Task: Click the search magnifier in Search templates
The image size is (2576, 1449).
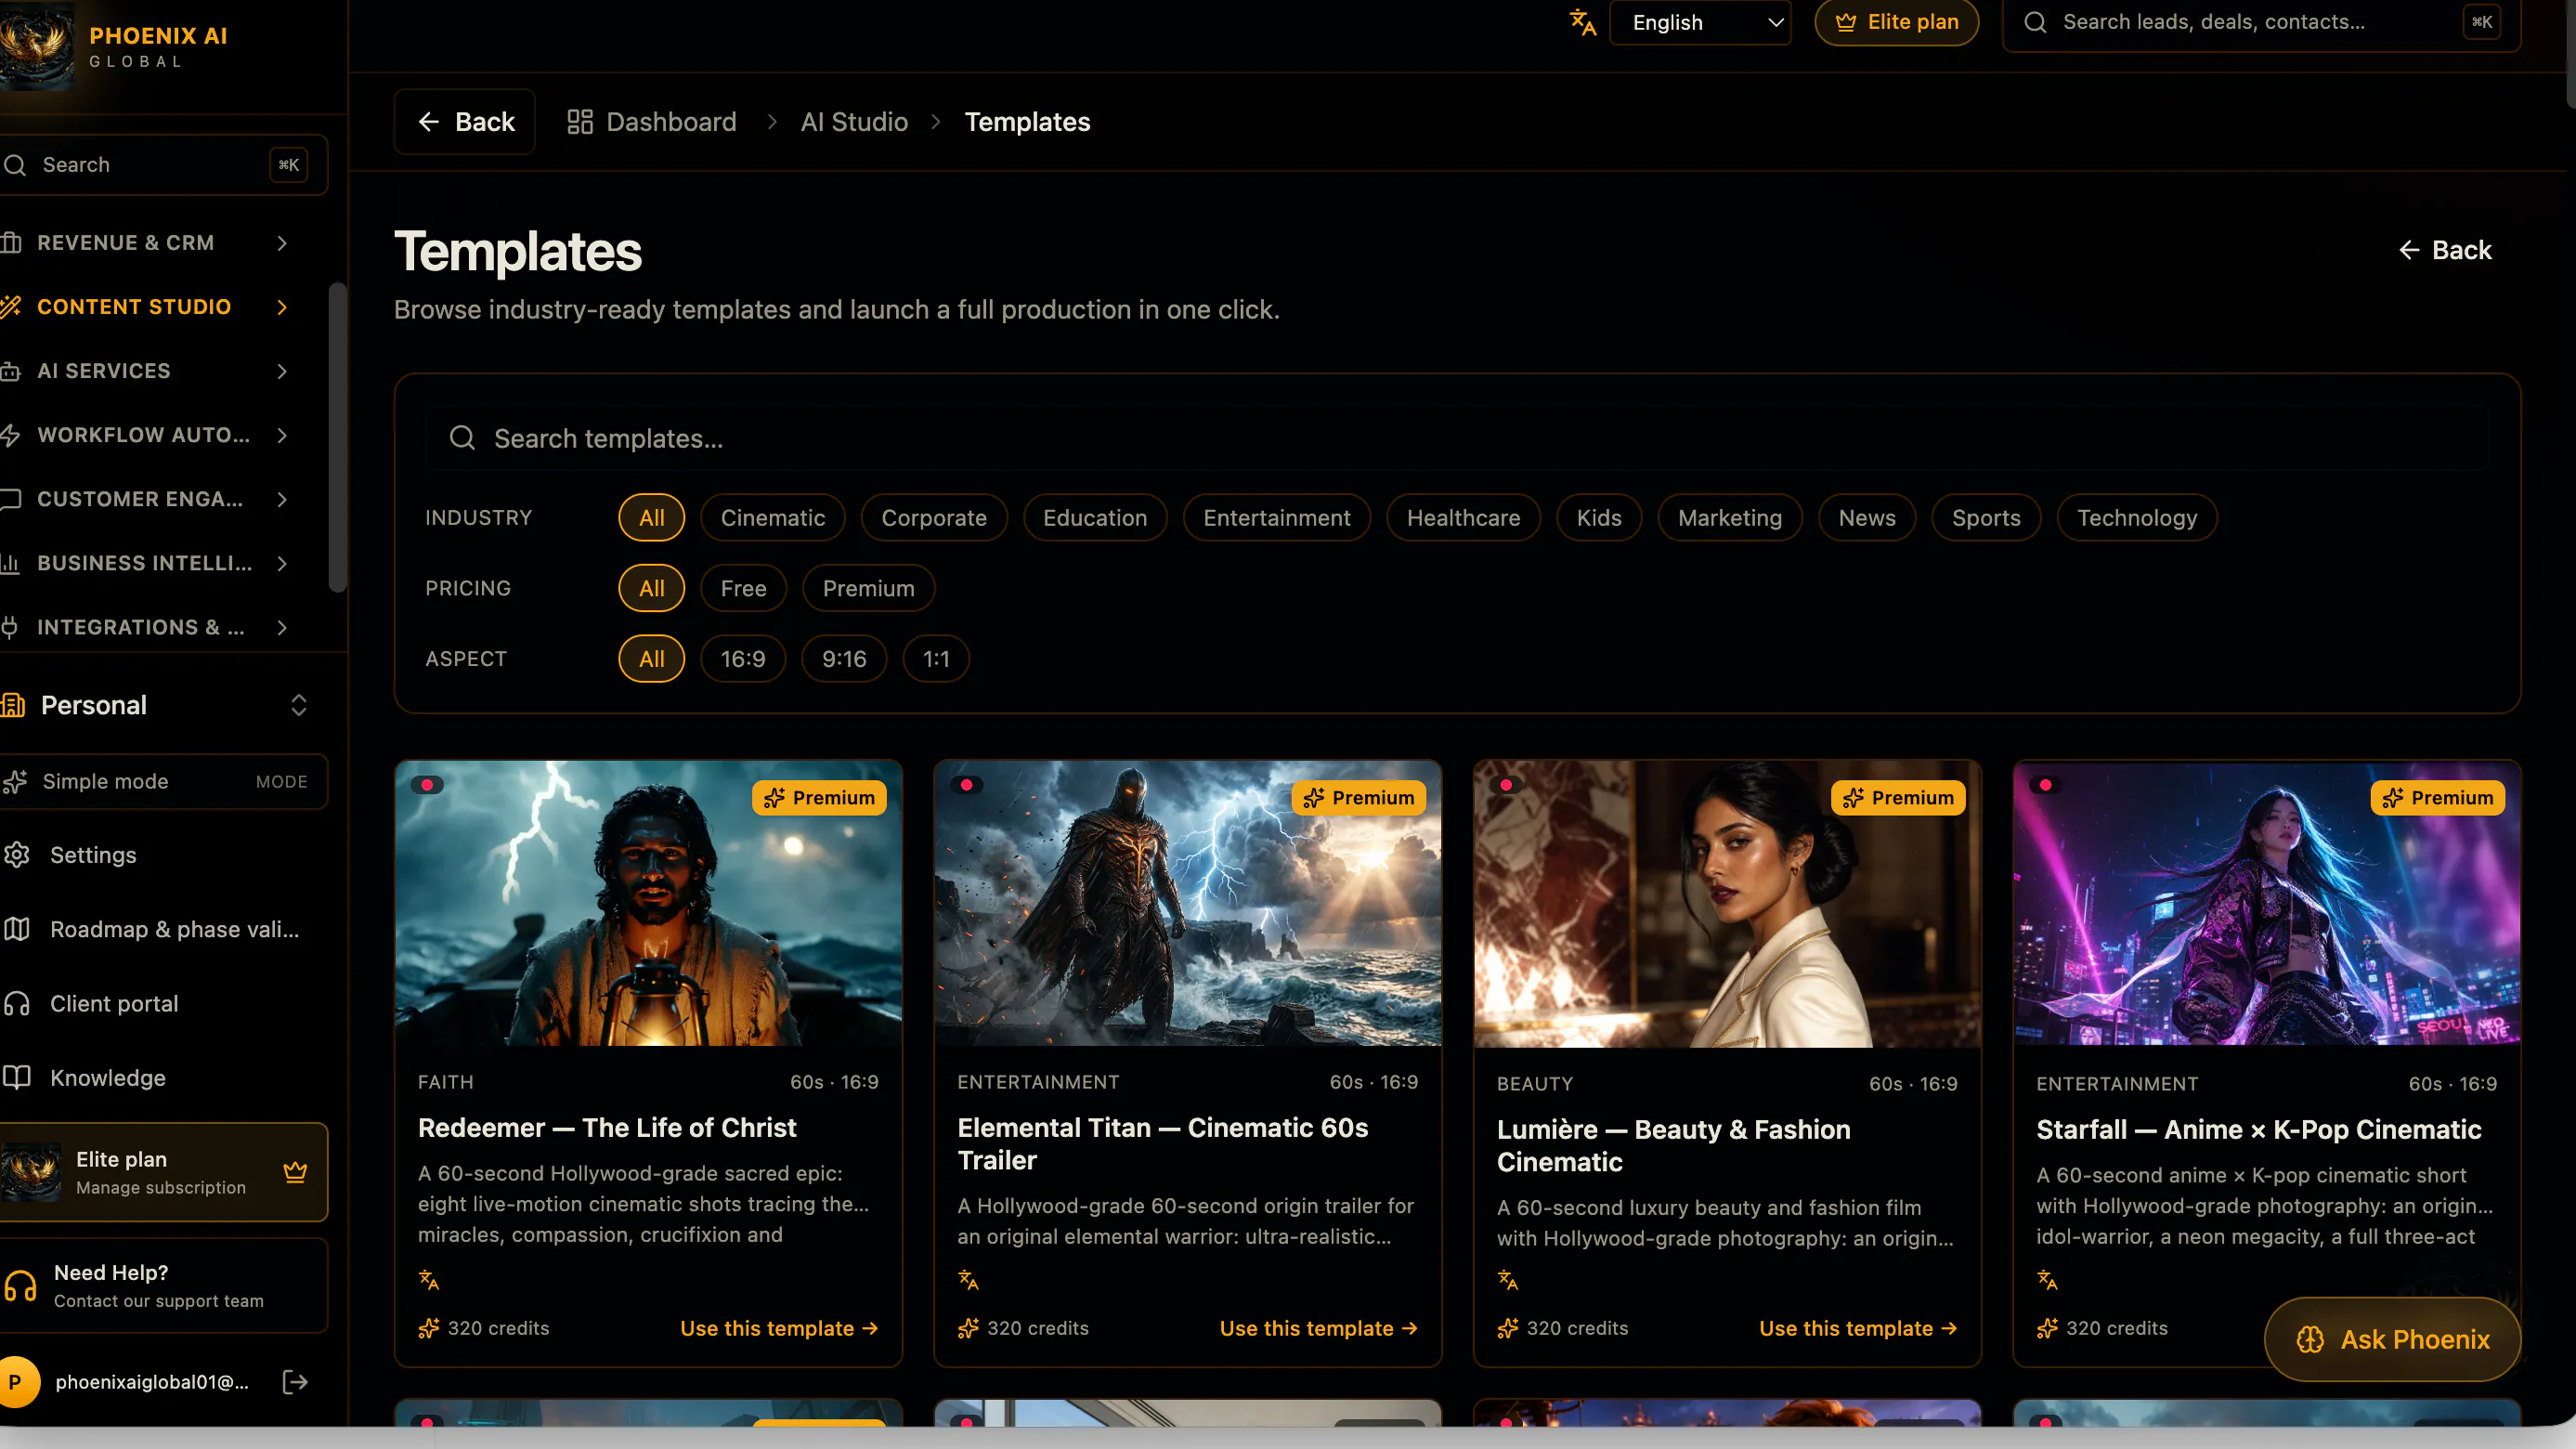Action: coord(462,438)
